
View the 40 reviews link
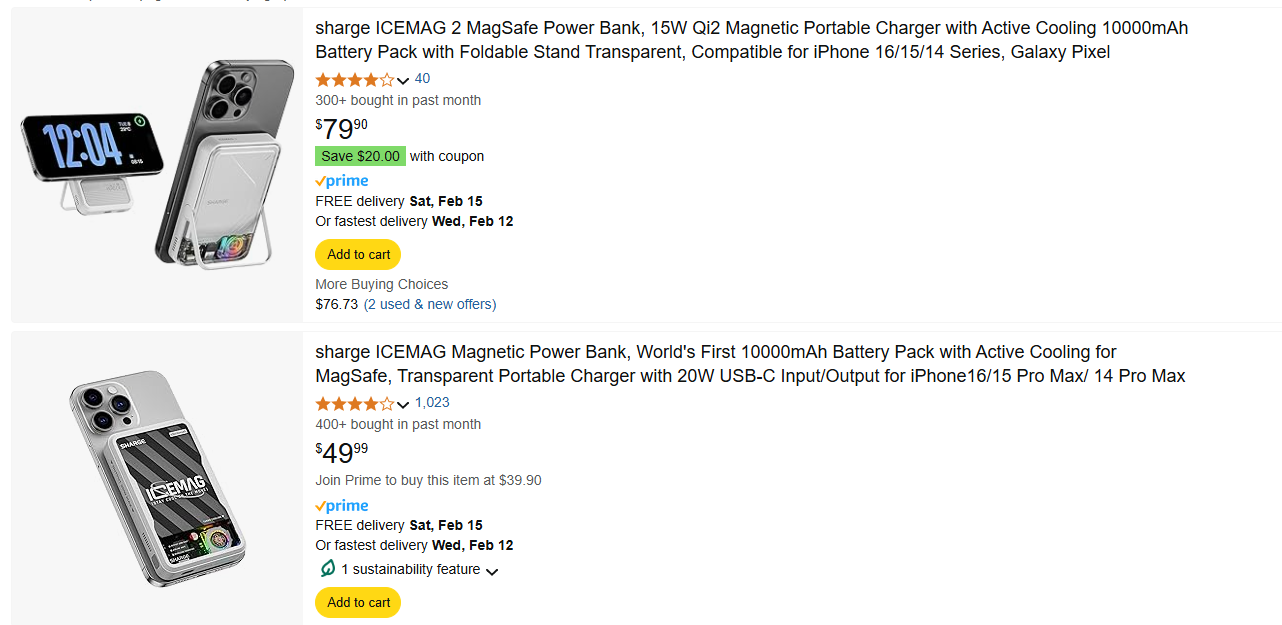point(422,79)
